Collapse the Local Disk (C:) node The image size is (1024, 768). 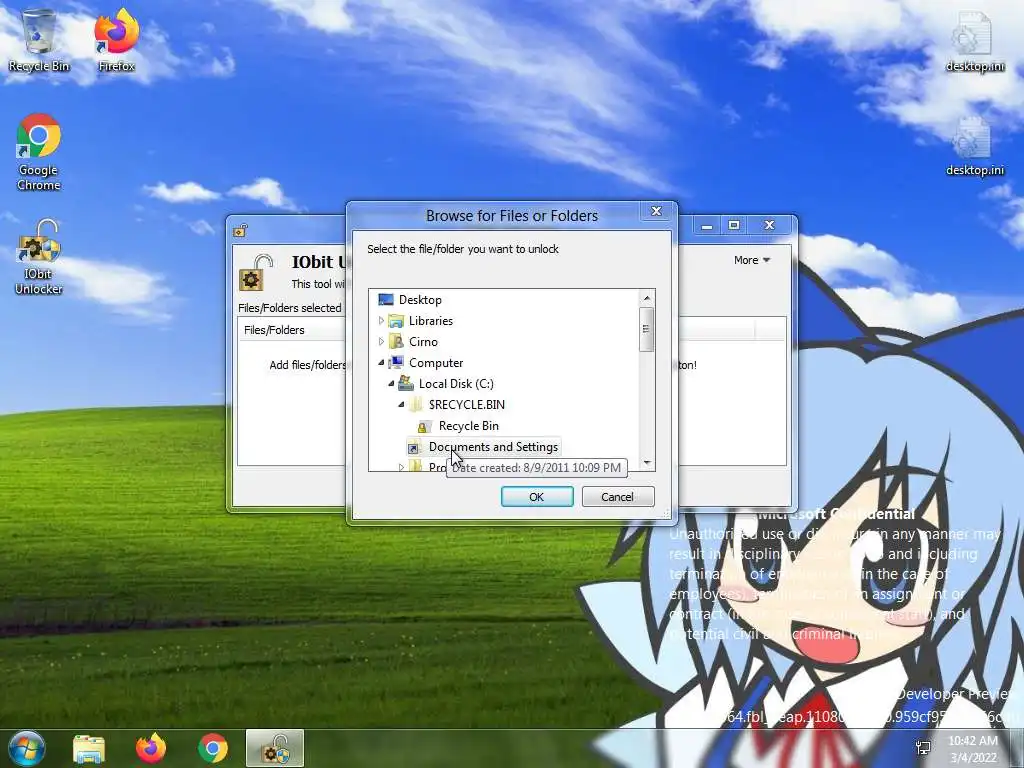(391, 383)
